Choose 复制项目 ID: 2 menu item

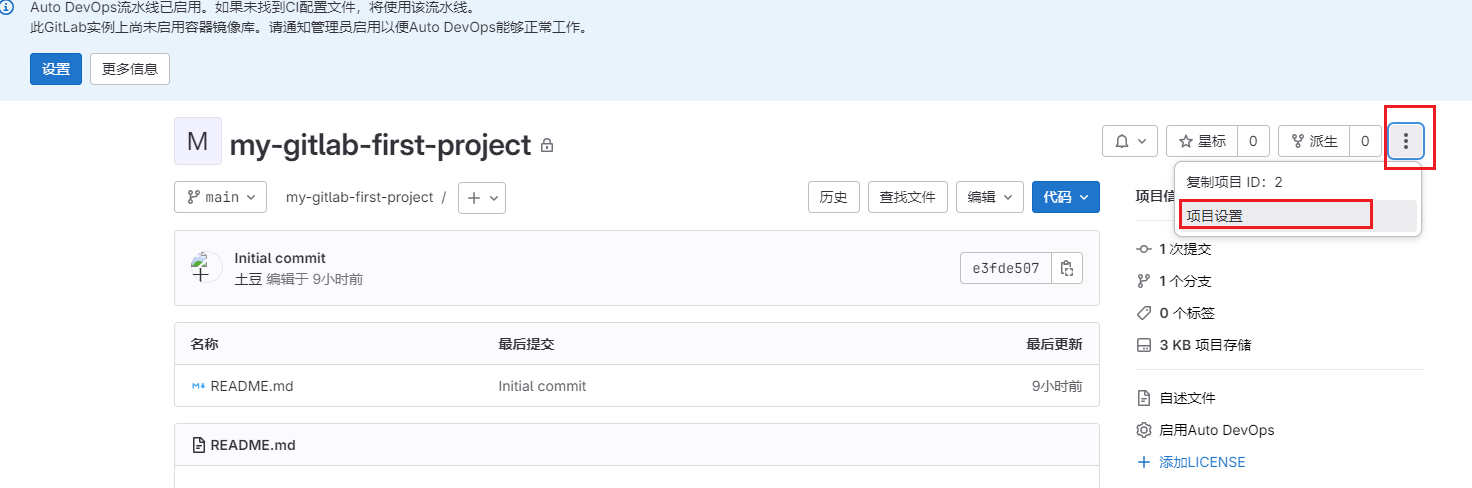[1234, 182]
